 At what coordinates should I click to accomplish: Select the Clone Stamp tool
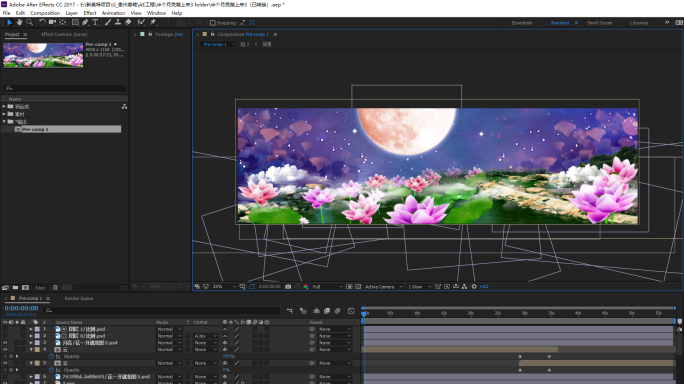tap(118, 22)
